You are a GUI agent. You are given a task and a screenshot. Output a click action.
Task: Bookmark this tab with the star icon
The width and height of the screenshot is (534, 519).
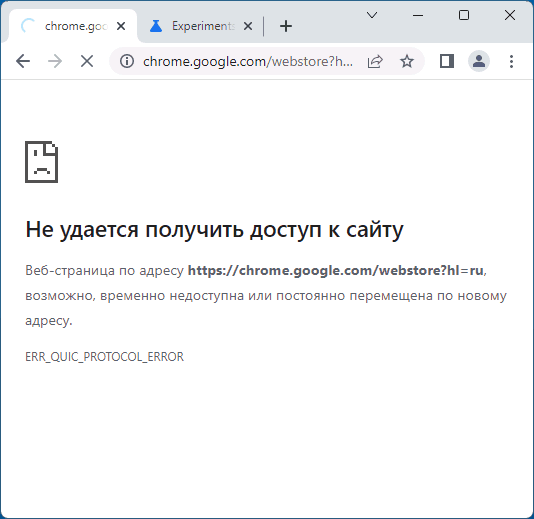(407, 62)
